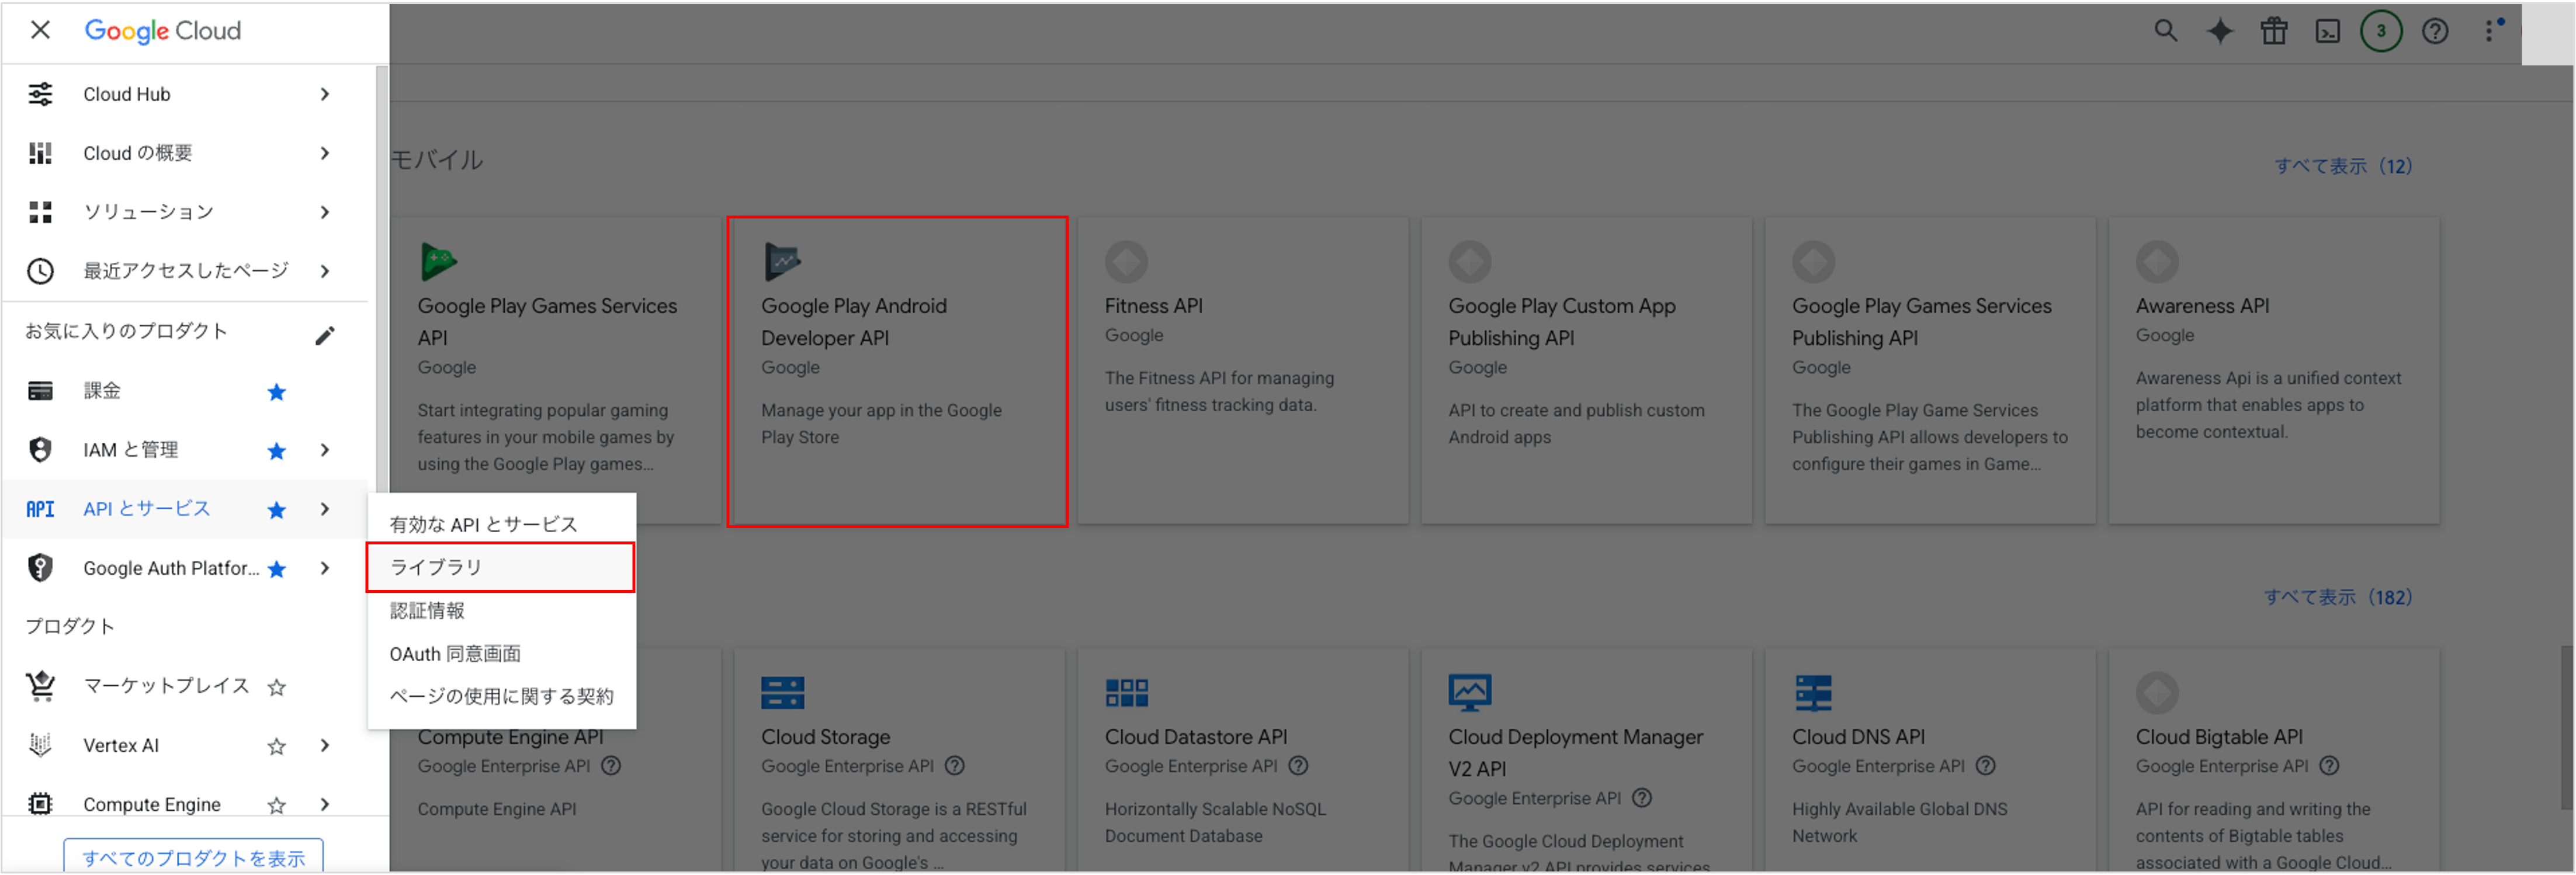Expand the API とサービス submenu chevron
Image resolution: width=2576 pixels, height=875 pixels.
[325, 509]
